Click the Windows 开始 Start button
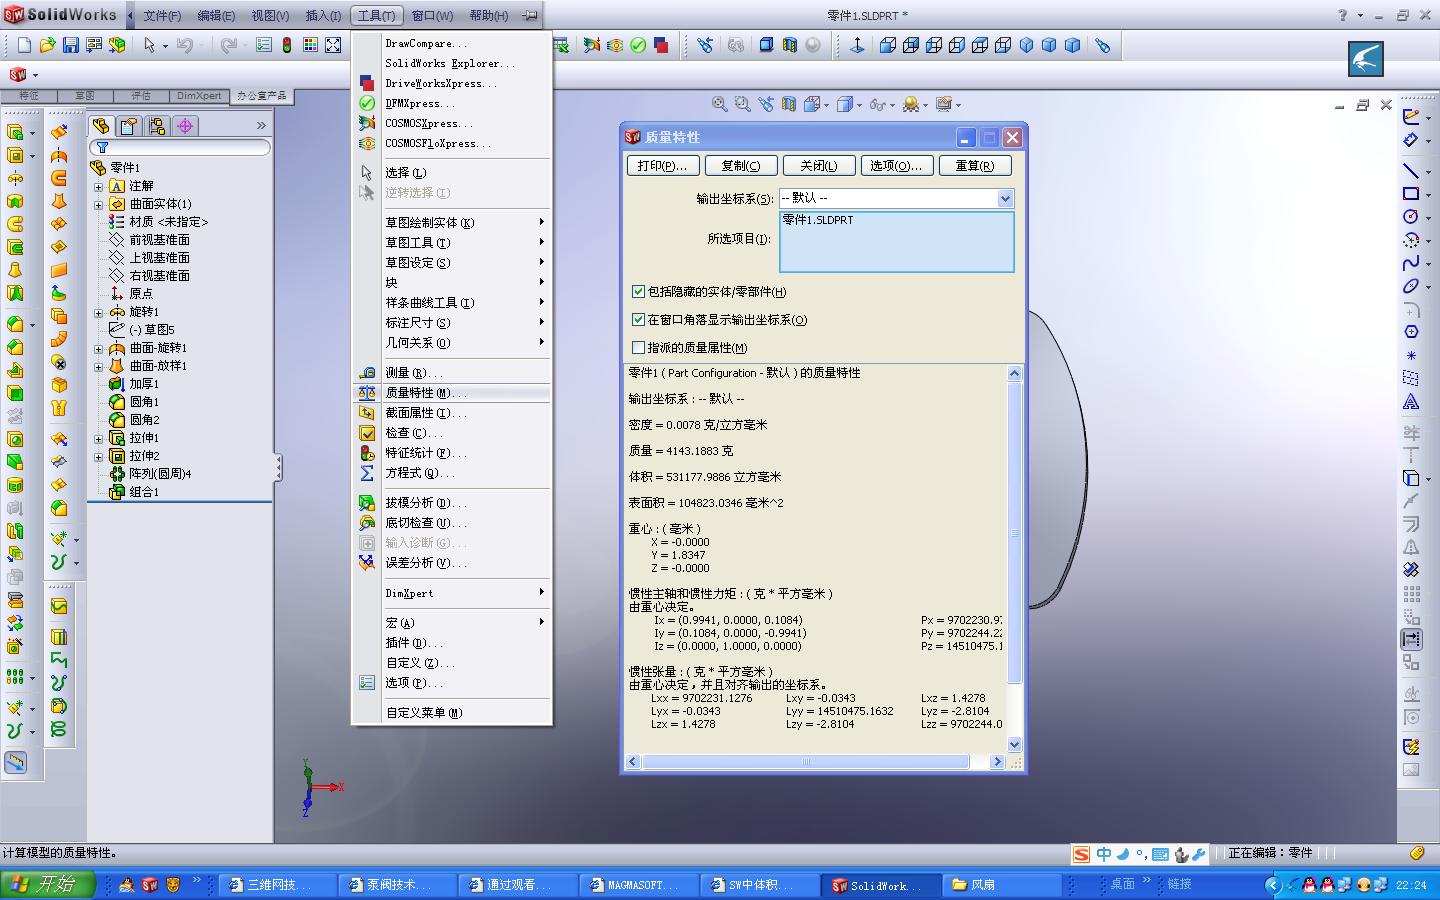This screenshot has width=1440, height=900. (48, 885)
